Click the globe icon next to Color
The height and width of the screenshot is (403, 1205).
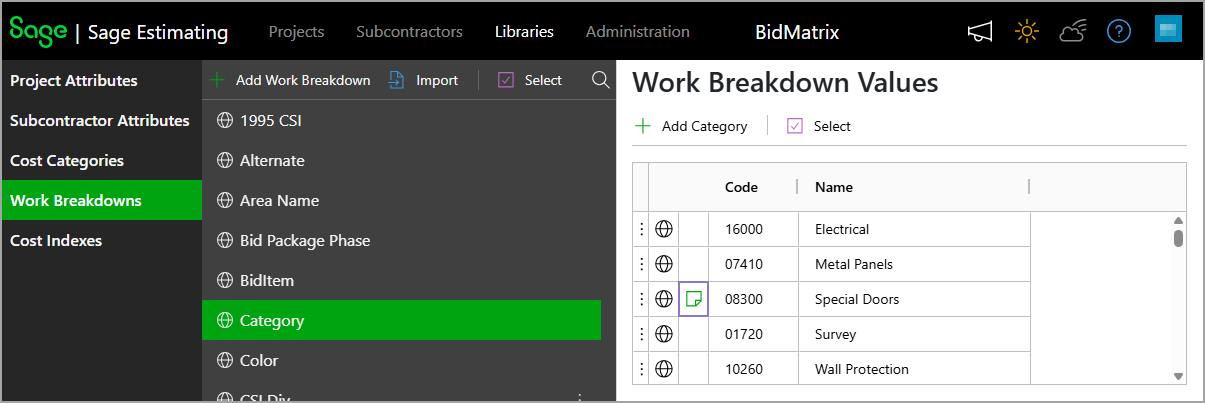pos(225,361)
